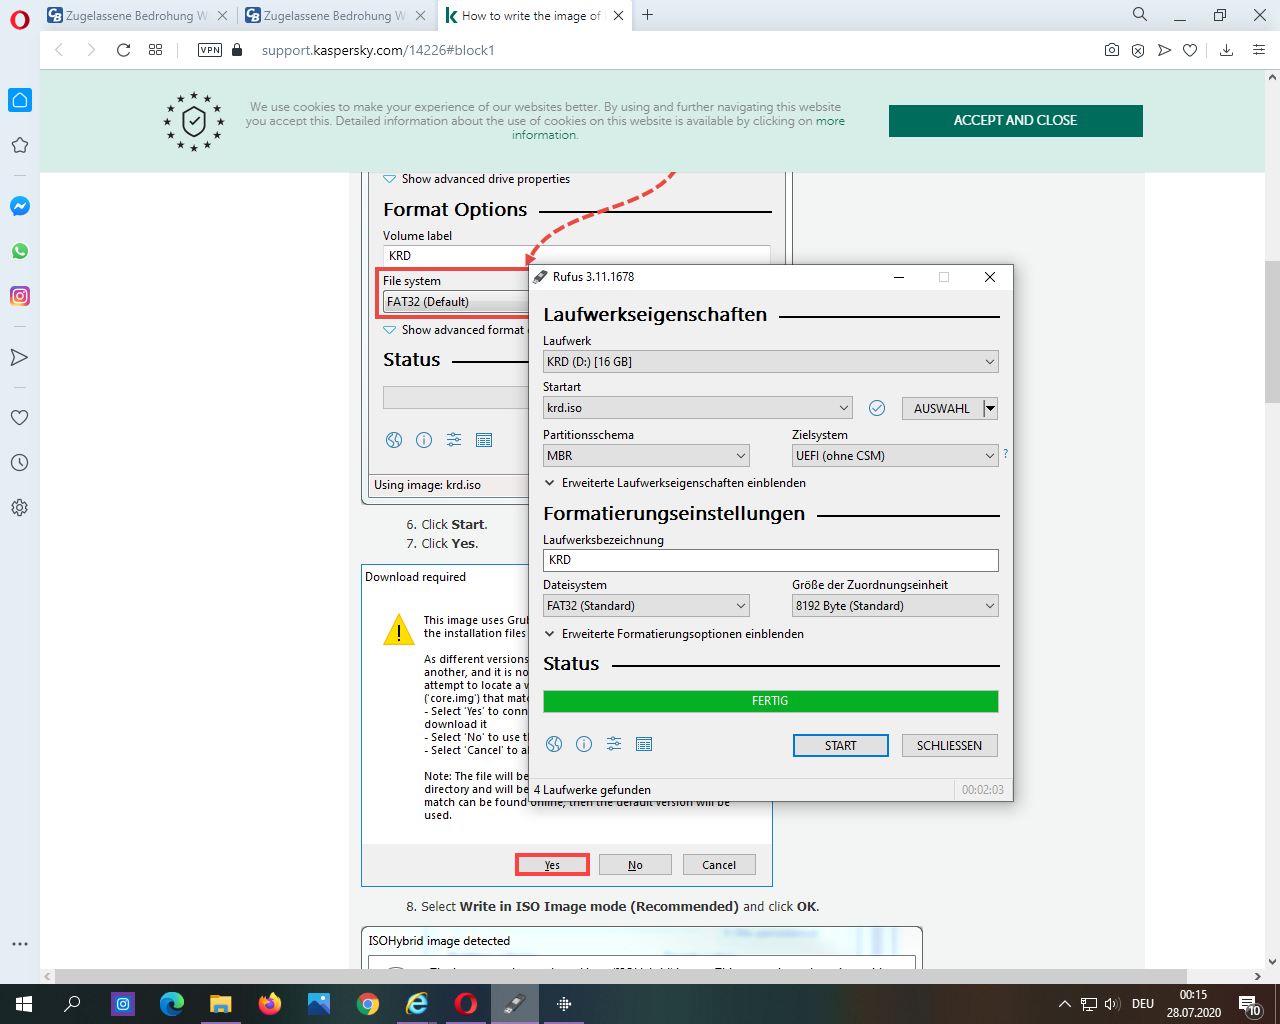
Task: Open Rufus settings sliders icon
Action: pos(614,744)
